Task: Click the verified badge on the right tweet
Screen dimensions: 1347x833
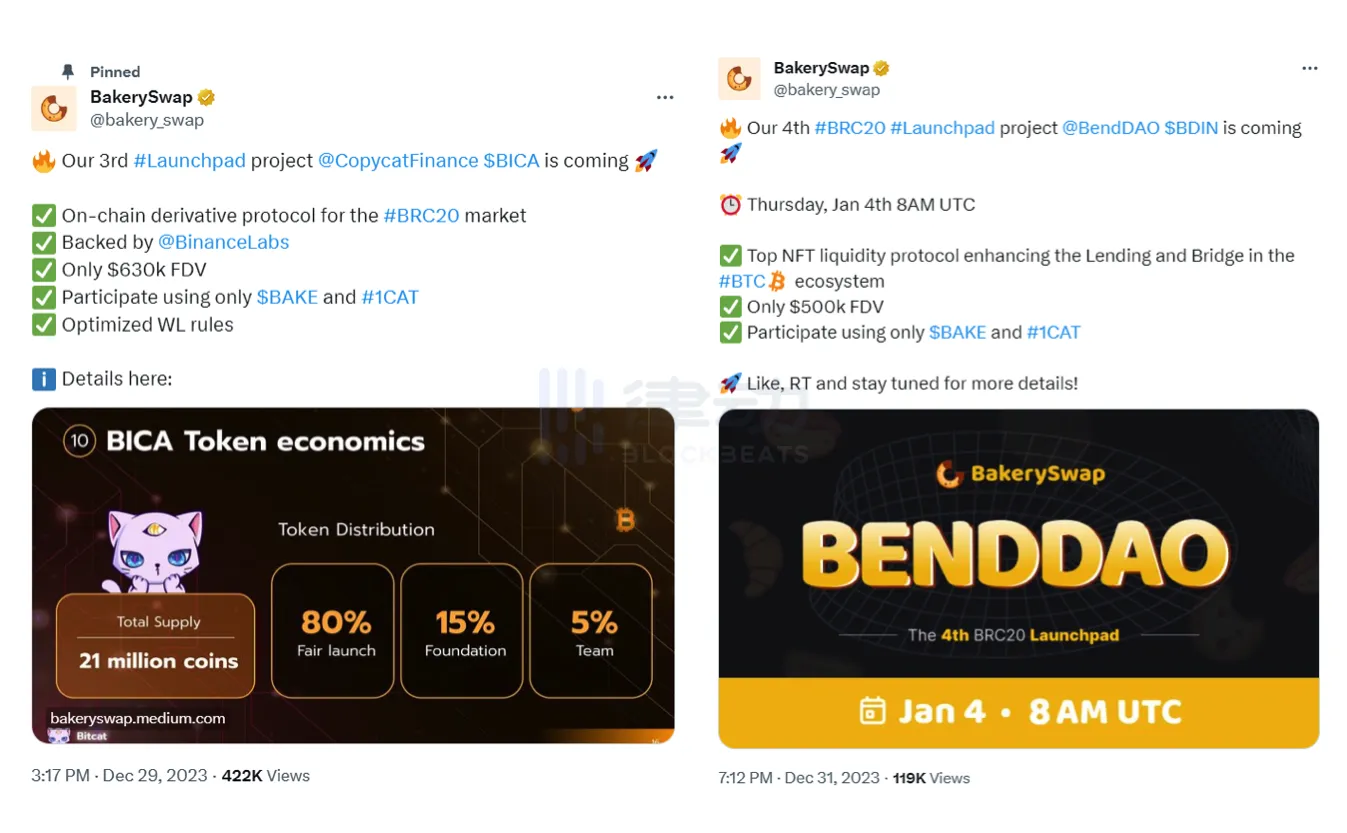Action: pos(881,68)
